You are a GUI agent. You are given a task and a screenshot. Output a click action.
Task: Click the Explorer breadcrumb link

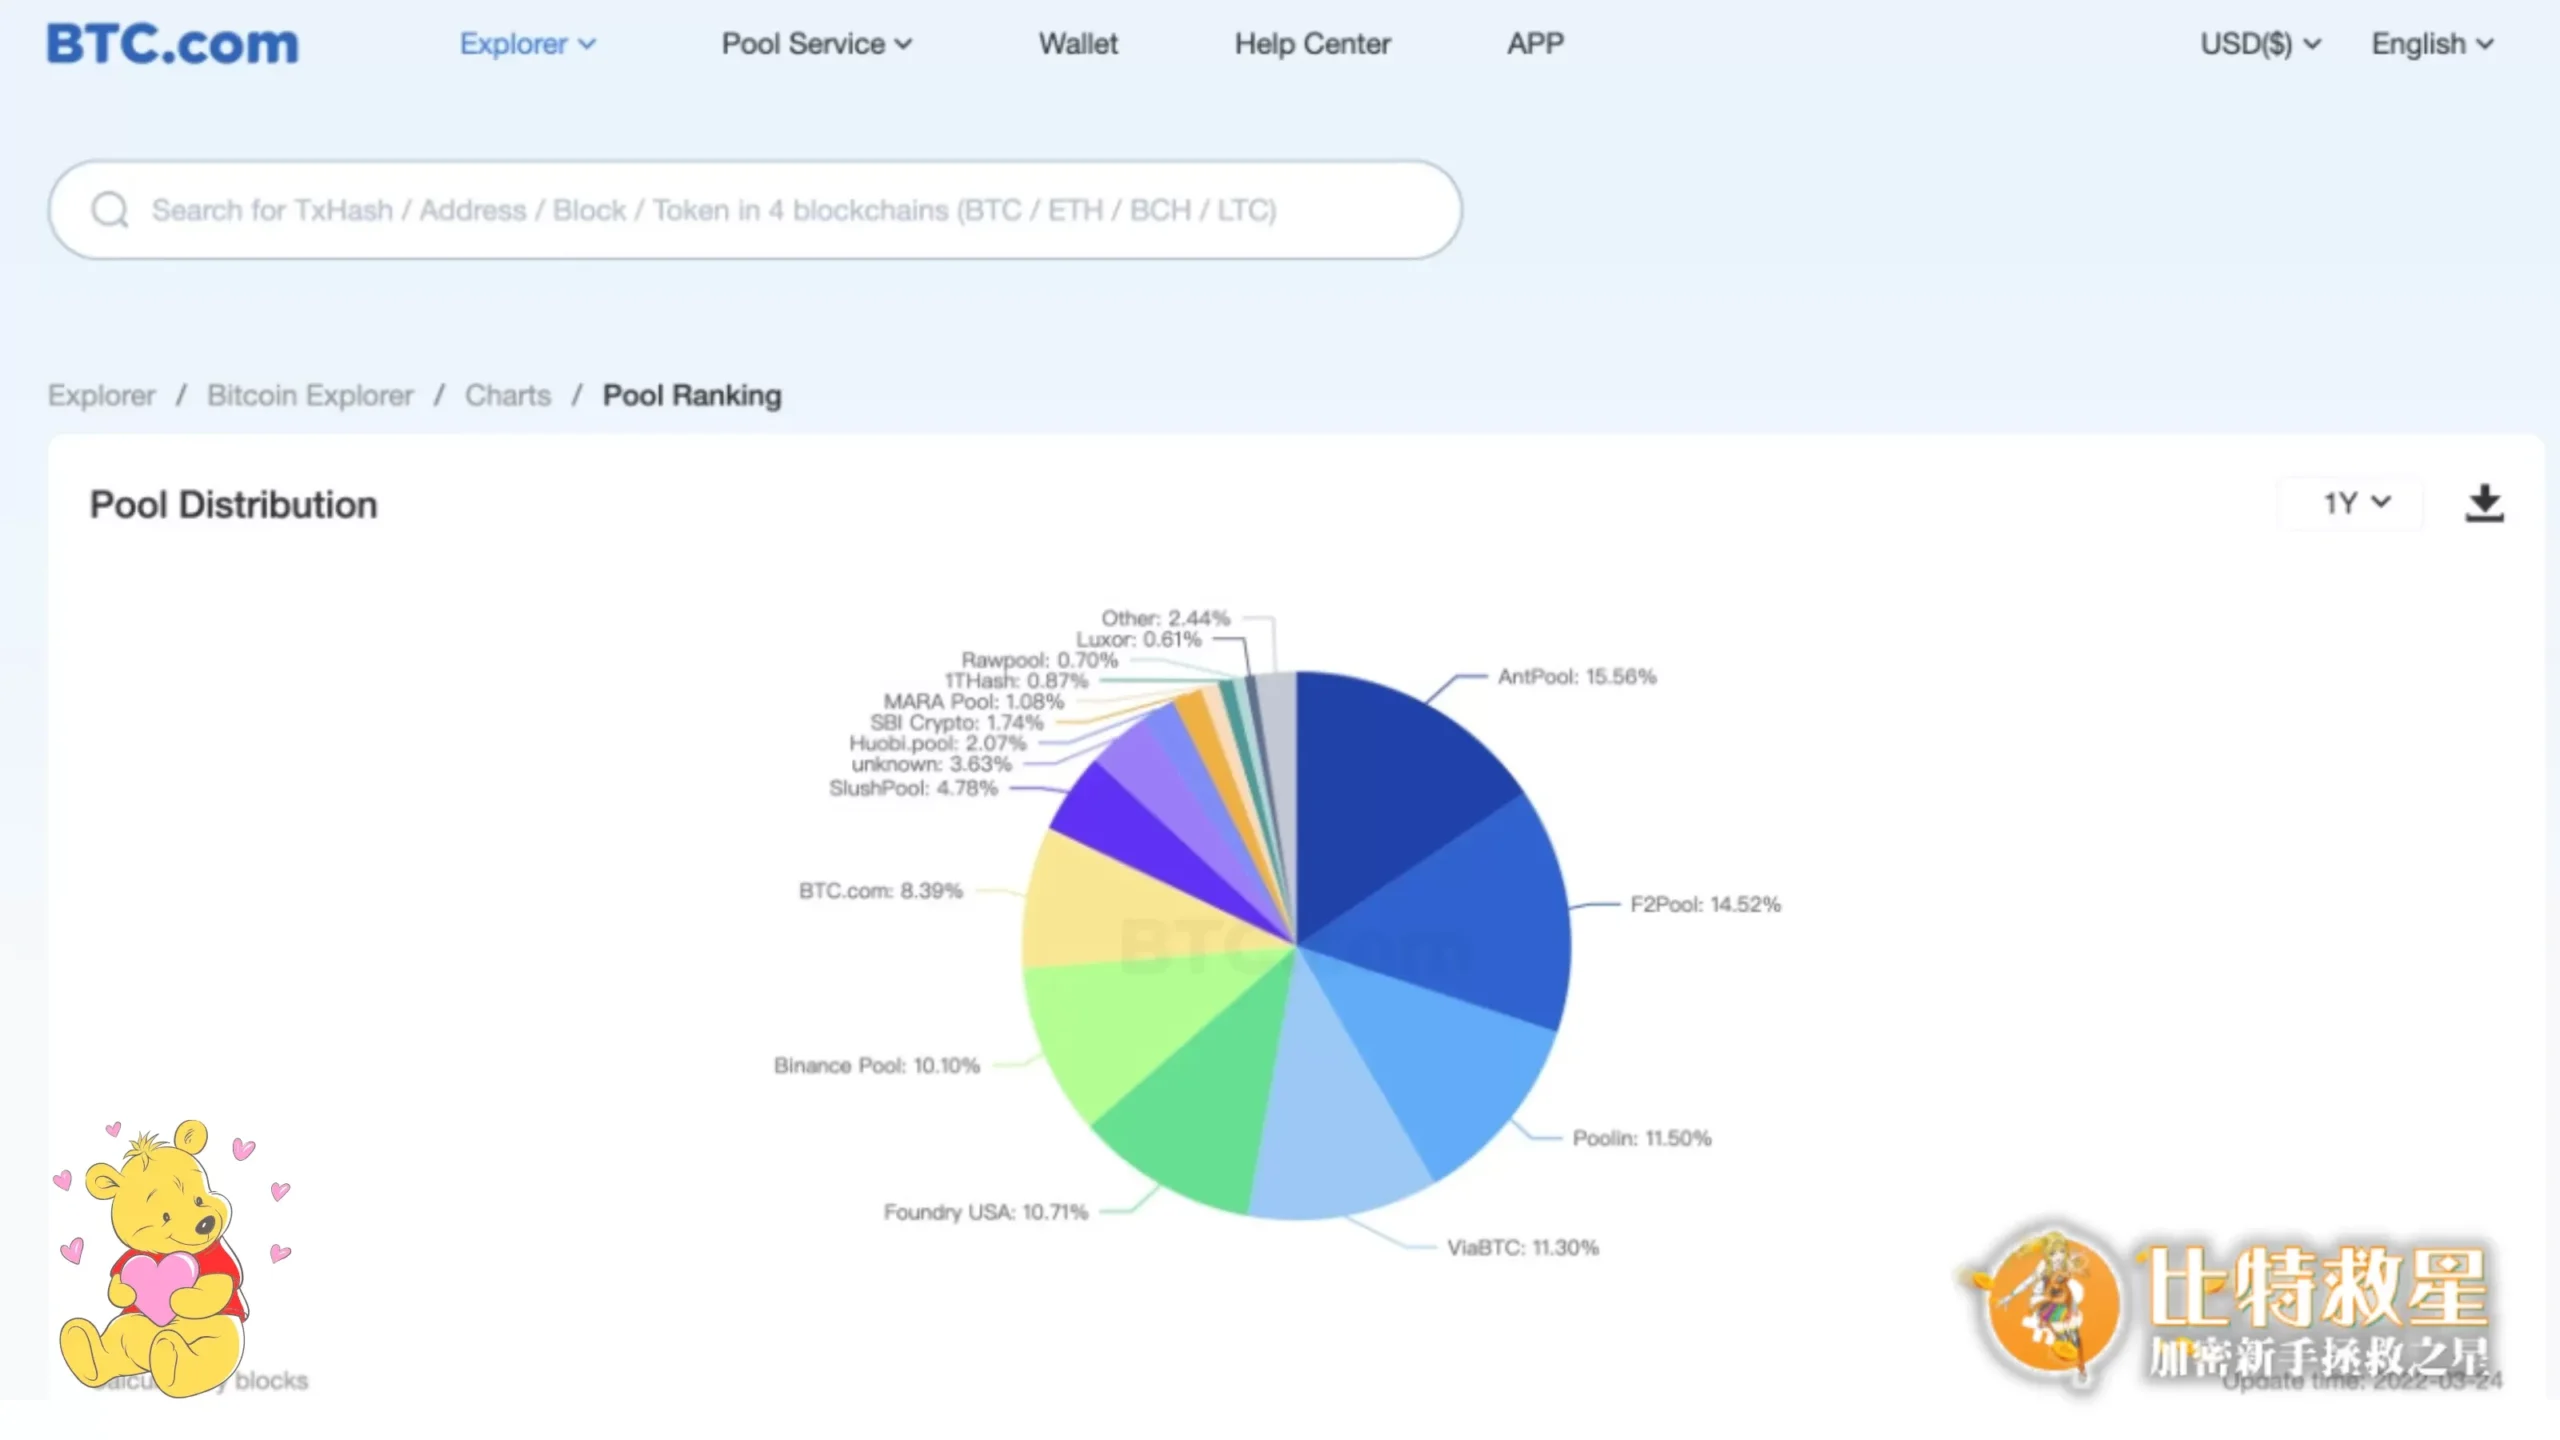[102, 395]
